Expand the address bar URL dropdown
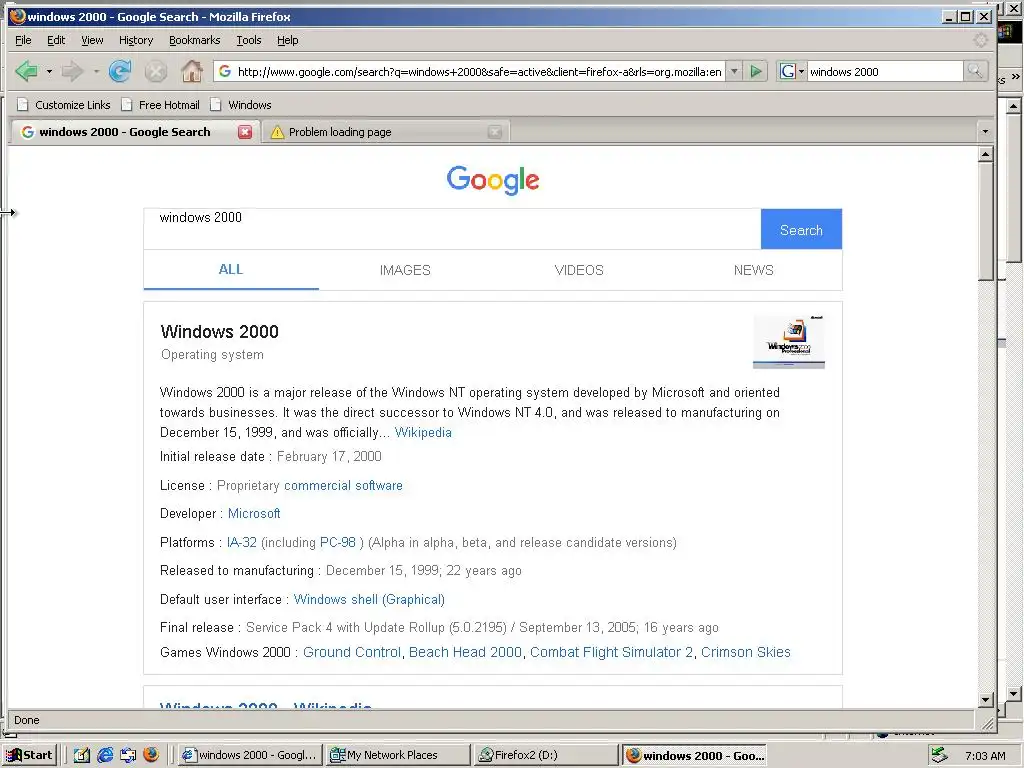This screenshot has width=1024, height=768. (734, 71)
